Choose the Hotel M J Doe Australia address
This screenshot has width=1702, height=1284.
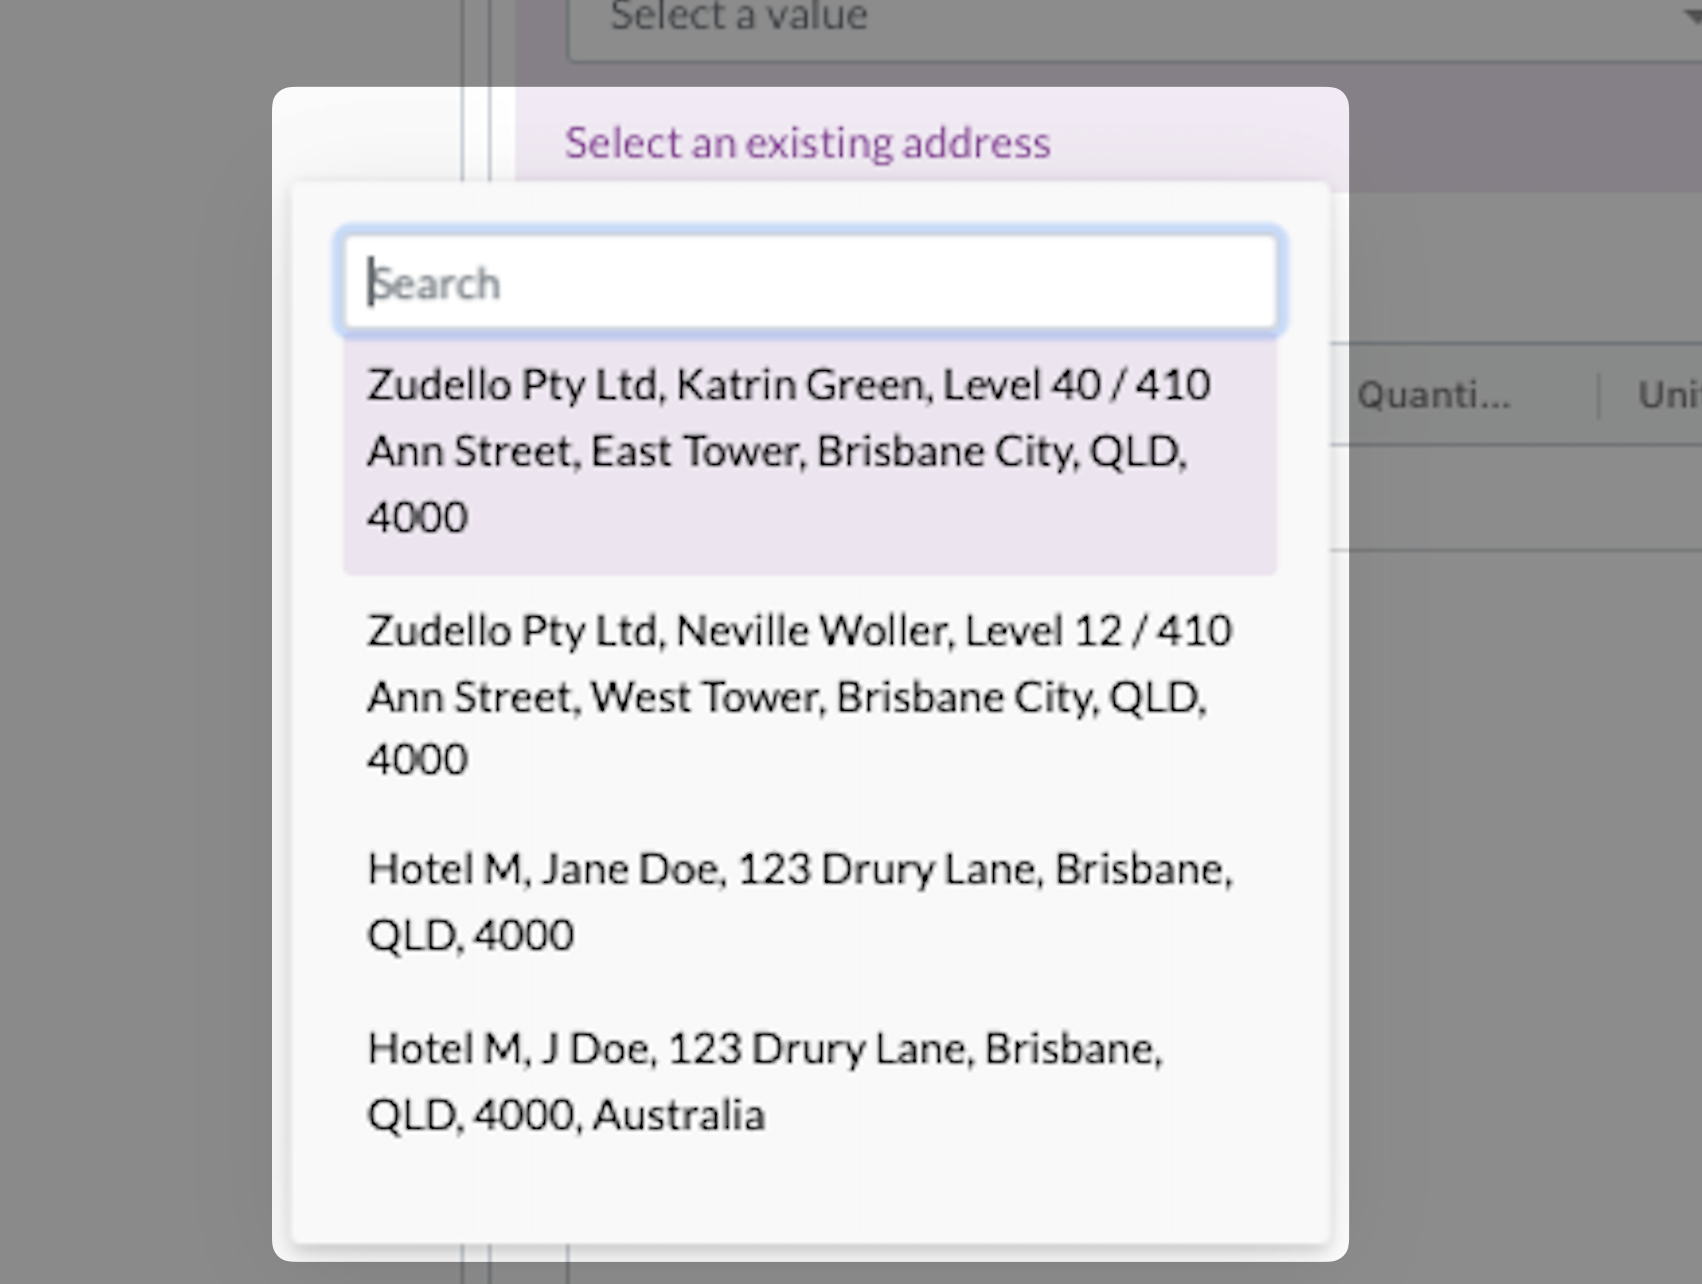[x=810, y=1082]
